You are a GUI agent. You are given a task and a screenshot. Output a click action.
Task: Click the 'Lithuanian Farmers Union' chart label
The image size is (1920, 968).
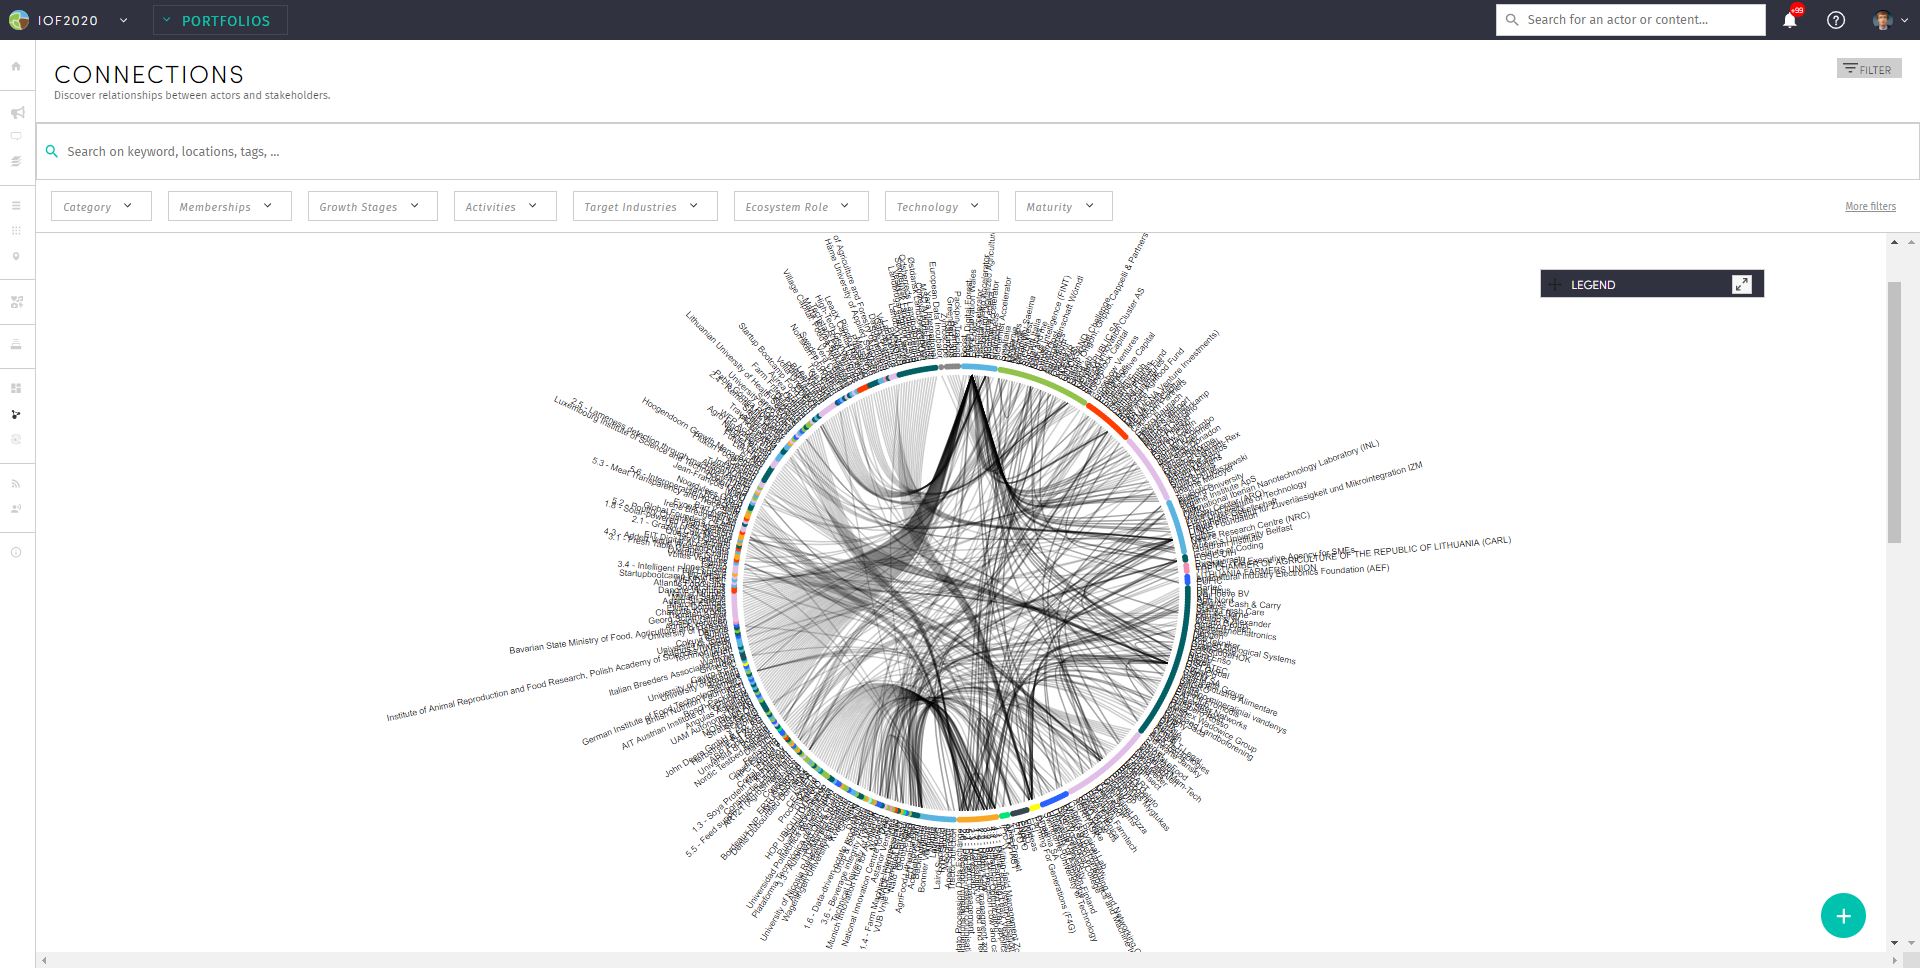[1256, 570]
